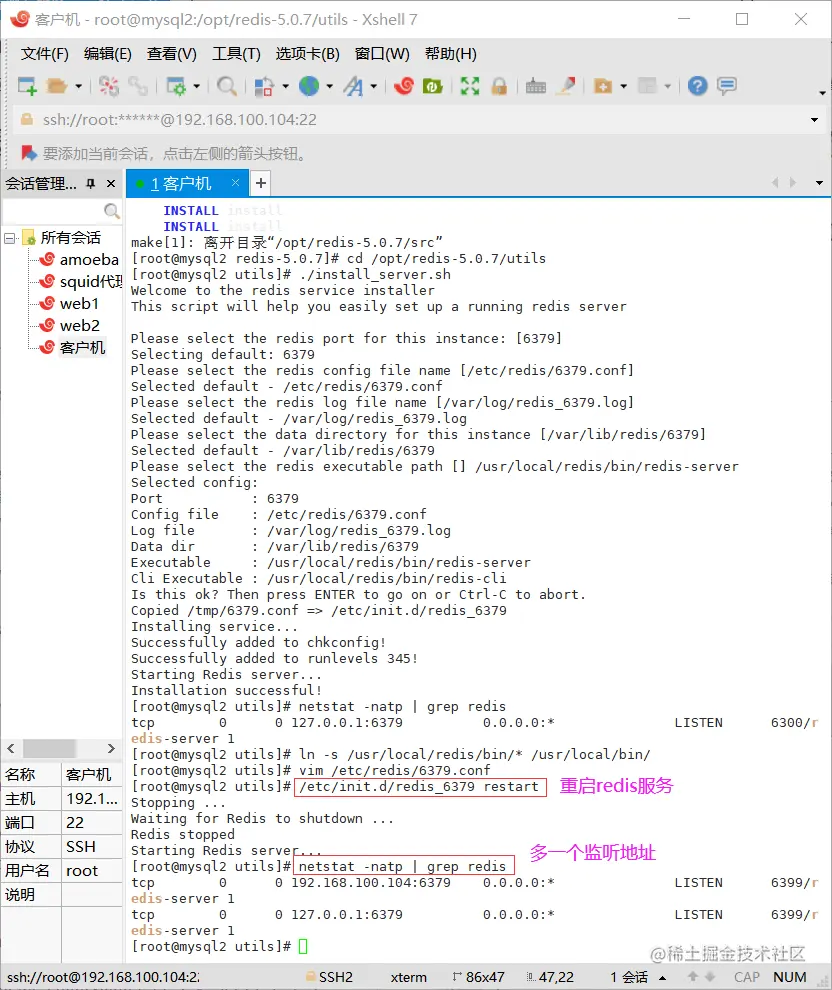Click the keyboard key-mapping icon
Screen dimensions: 832x990
(536, 86)
